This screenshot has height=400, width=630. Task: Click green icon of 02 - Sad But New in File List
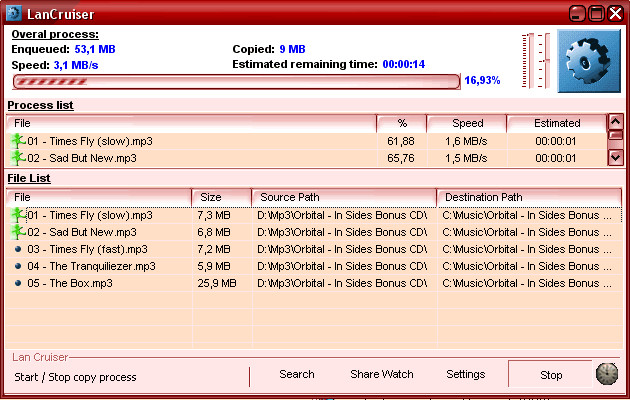tap(18, 232)
